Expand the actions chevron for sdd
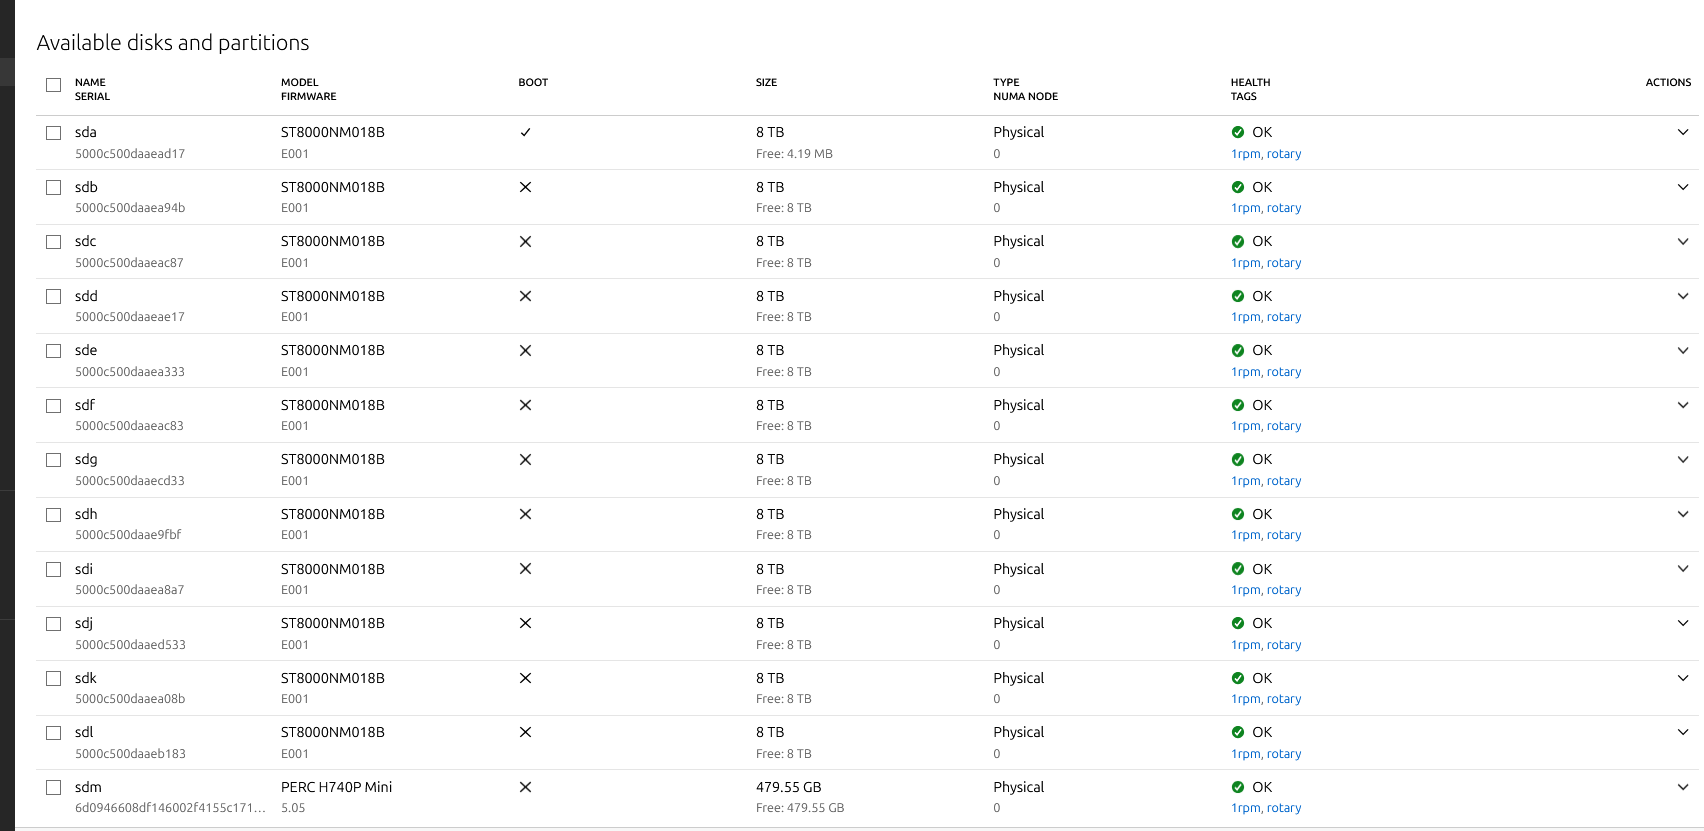1704x831 pixels. tap(1683, 296)
